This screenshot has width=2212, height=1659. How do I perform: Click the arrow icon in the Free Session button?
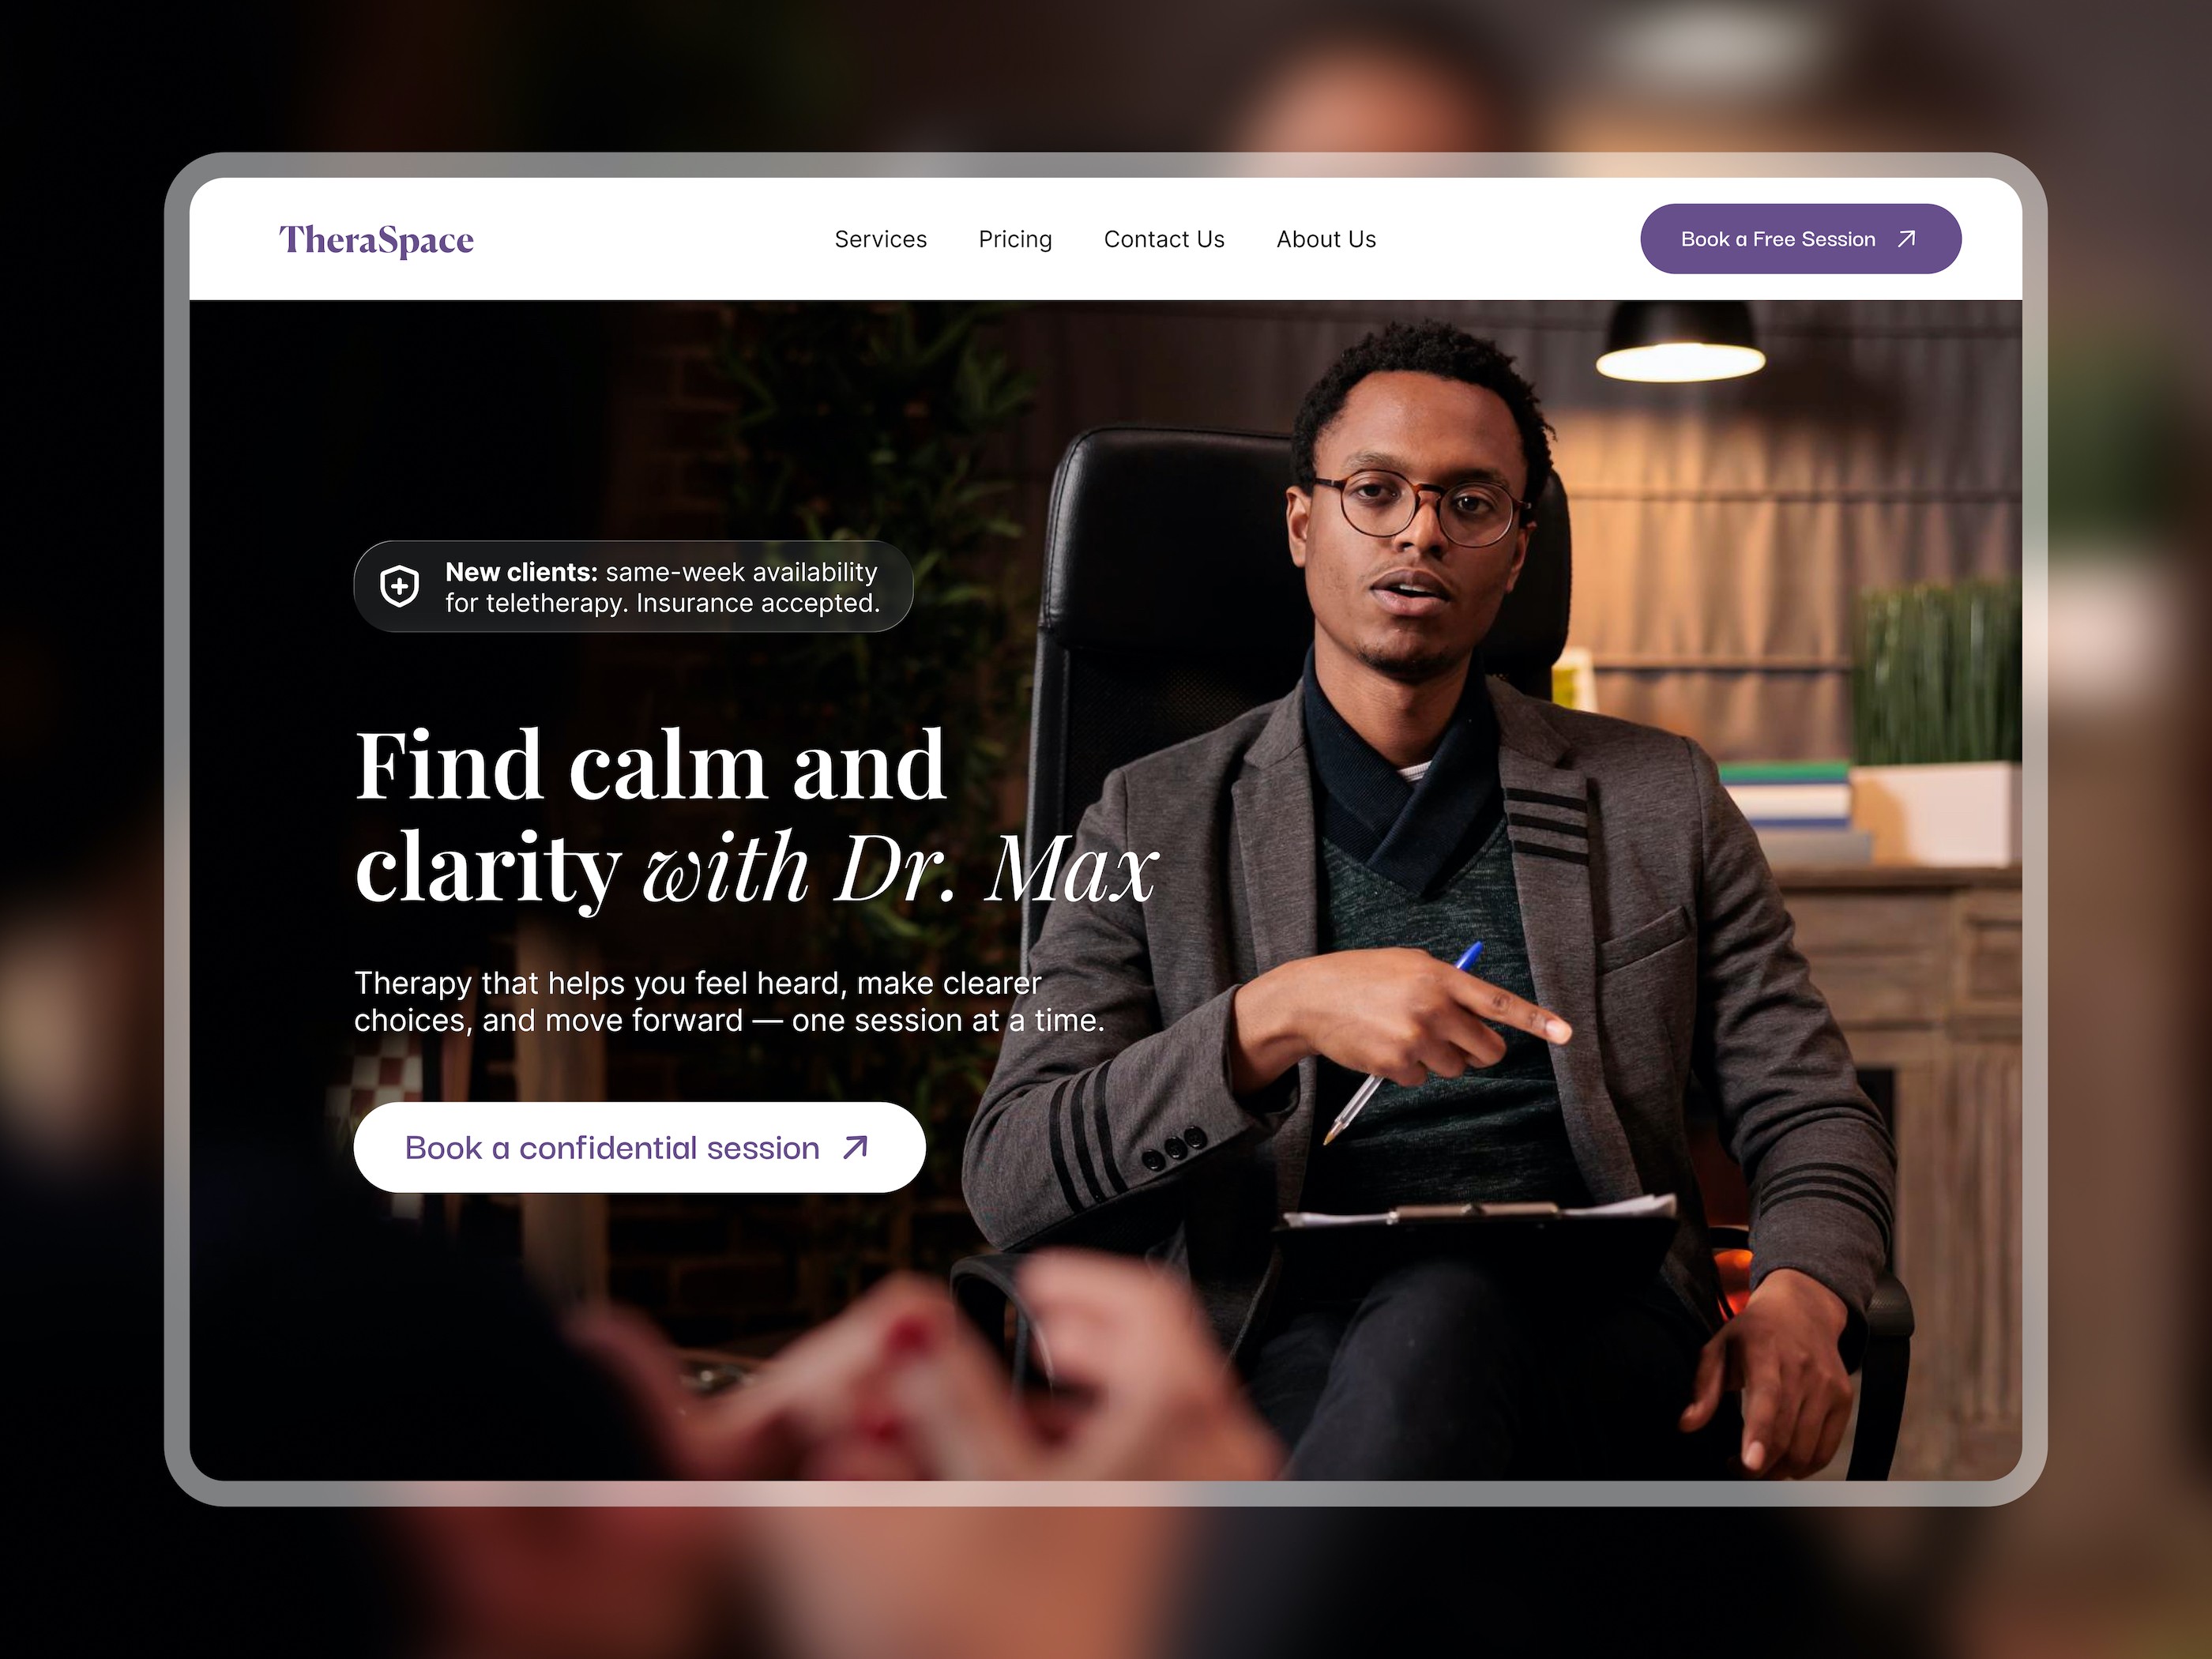click(1906, 239)
